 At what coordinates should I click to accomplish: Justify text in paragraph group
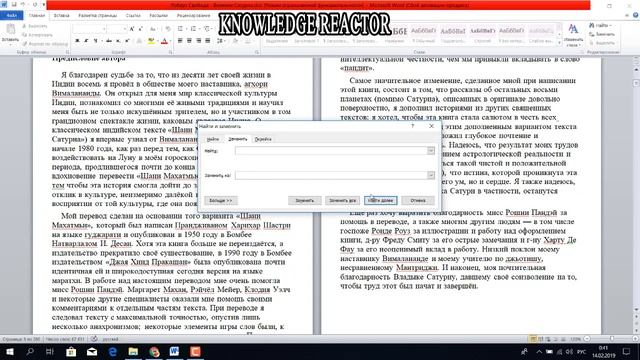[x=208, y=41]
